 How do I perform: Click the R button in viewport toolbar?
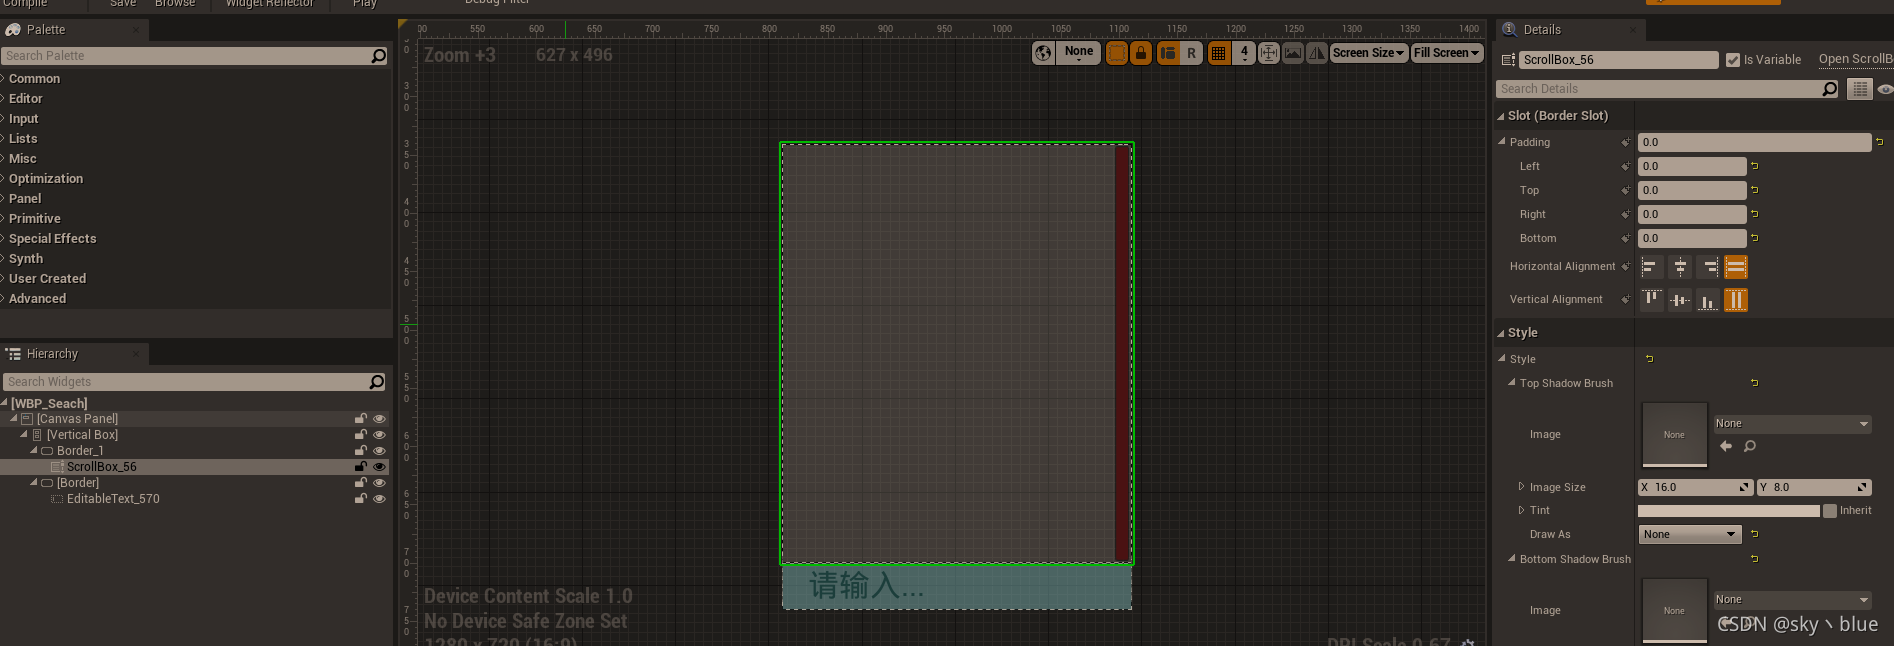(x=1191, y=53)
